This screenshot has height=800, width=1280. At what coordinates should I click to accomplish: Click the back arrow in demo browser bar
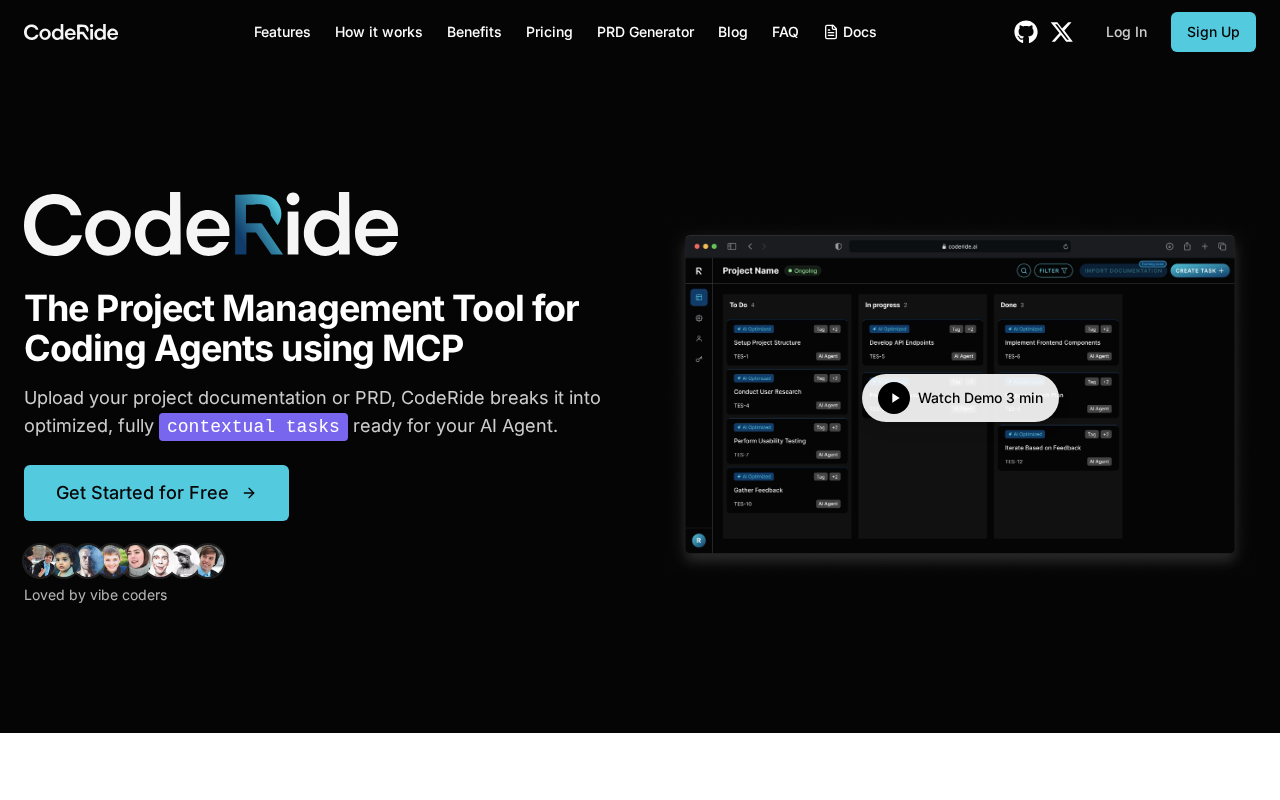click(x=750, y=246)
